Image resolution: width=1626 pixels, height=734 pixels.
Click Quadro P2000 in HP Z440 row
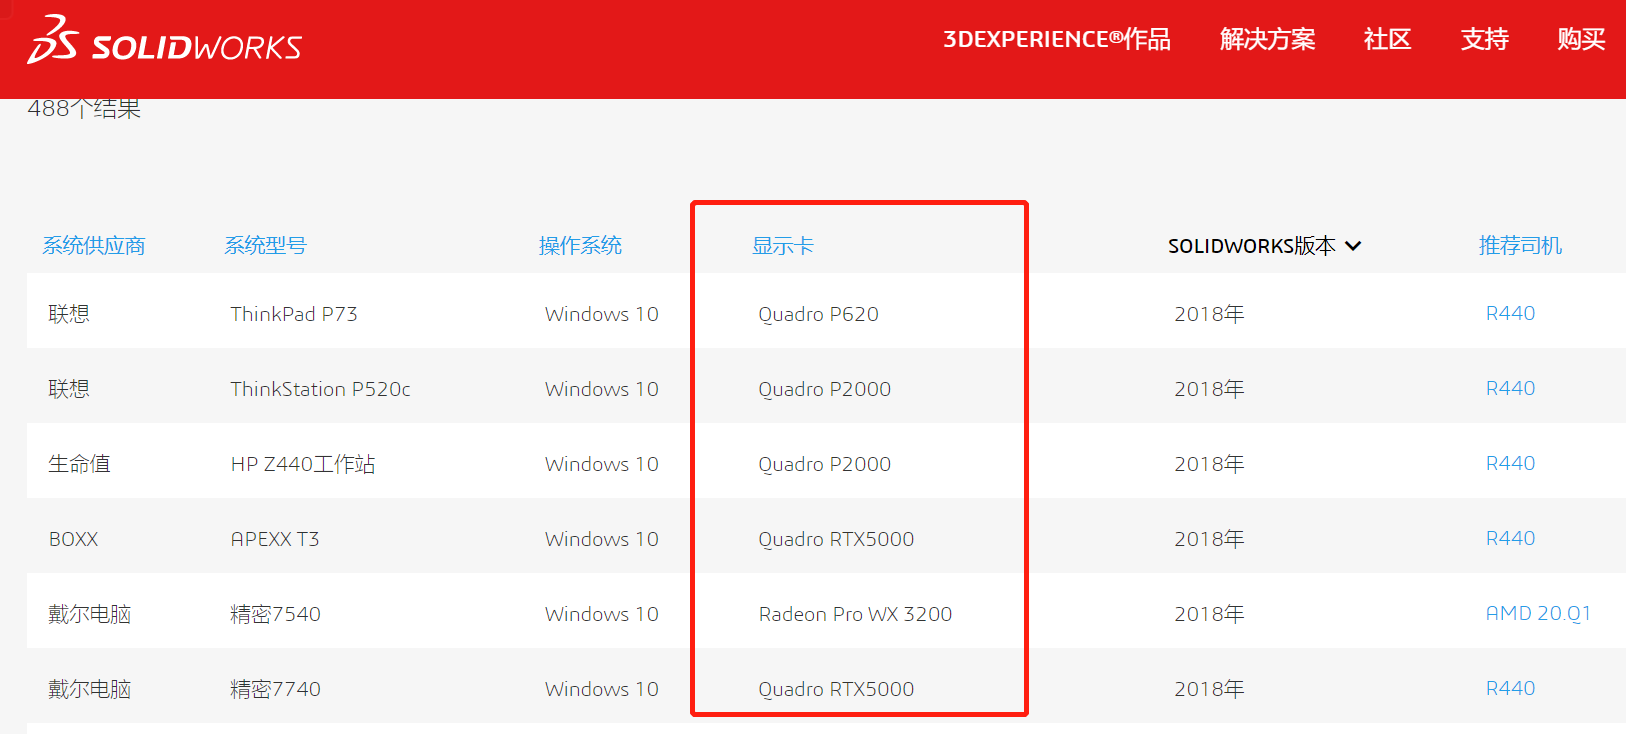(x=824, y=464)
